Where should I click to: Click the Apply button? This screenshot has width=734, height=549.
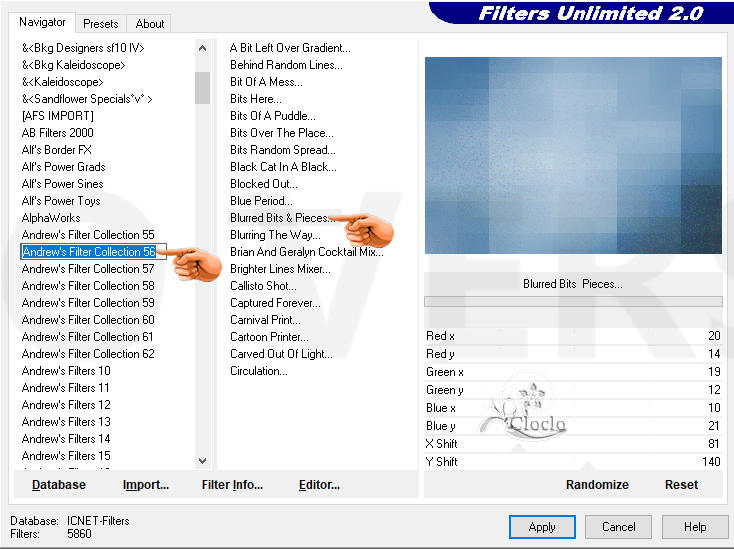click(542, 527)
